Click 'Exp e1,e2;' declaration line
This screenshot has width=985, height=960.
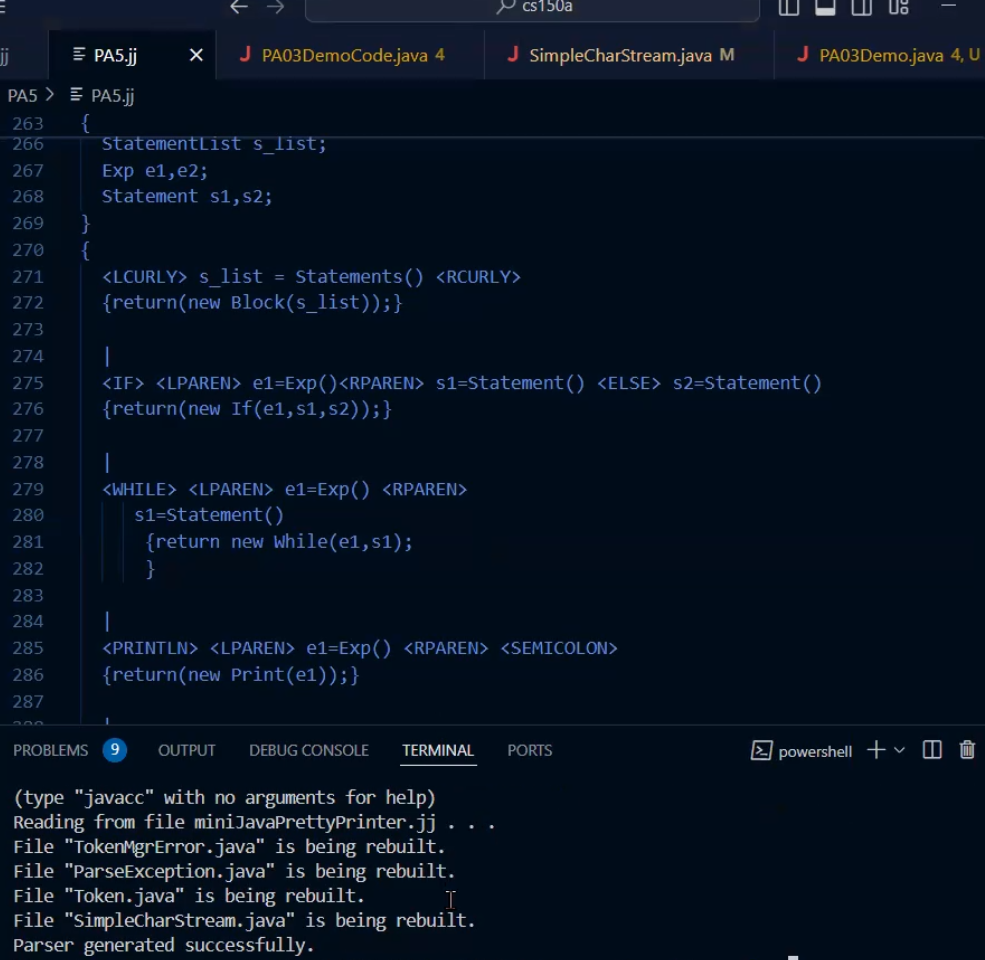tap(155, 170)
